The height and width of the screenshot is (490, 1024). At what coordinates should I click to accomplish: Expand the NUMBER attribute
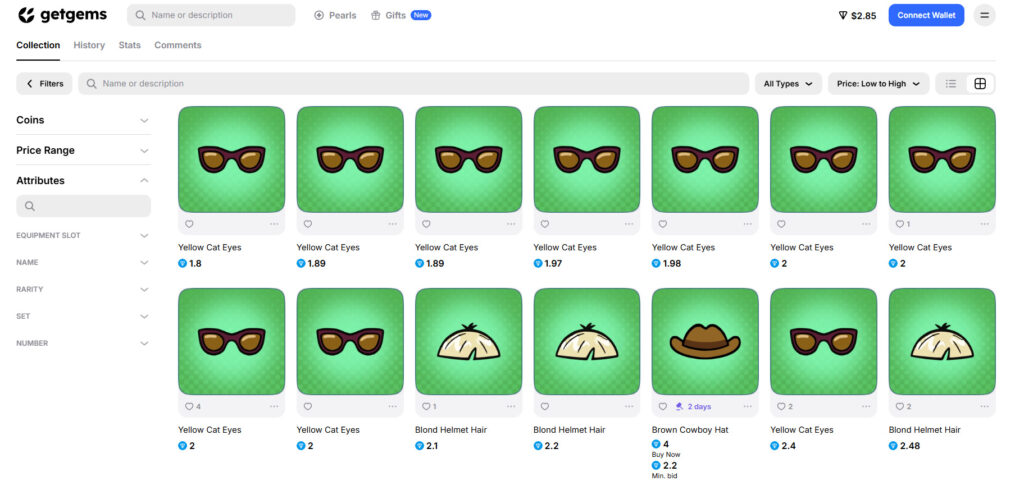point(84,343)
